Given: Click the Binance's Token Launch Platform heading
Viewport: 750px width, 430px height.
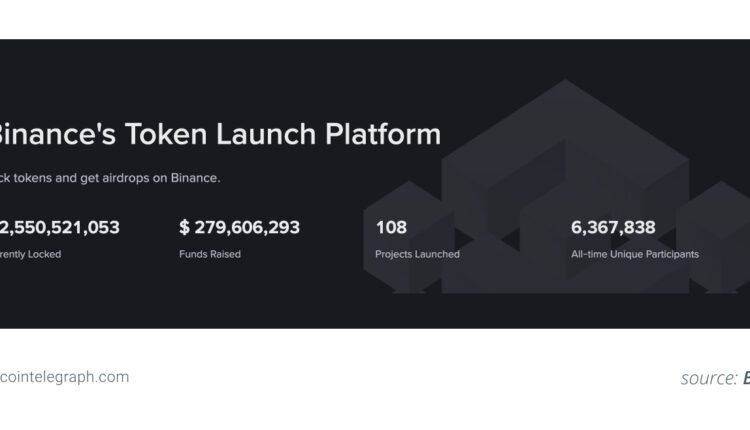Looking at the screenshot, I should (x=218, y=134).
